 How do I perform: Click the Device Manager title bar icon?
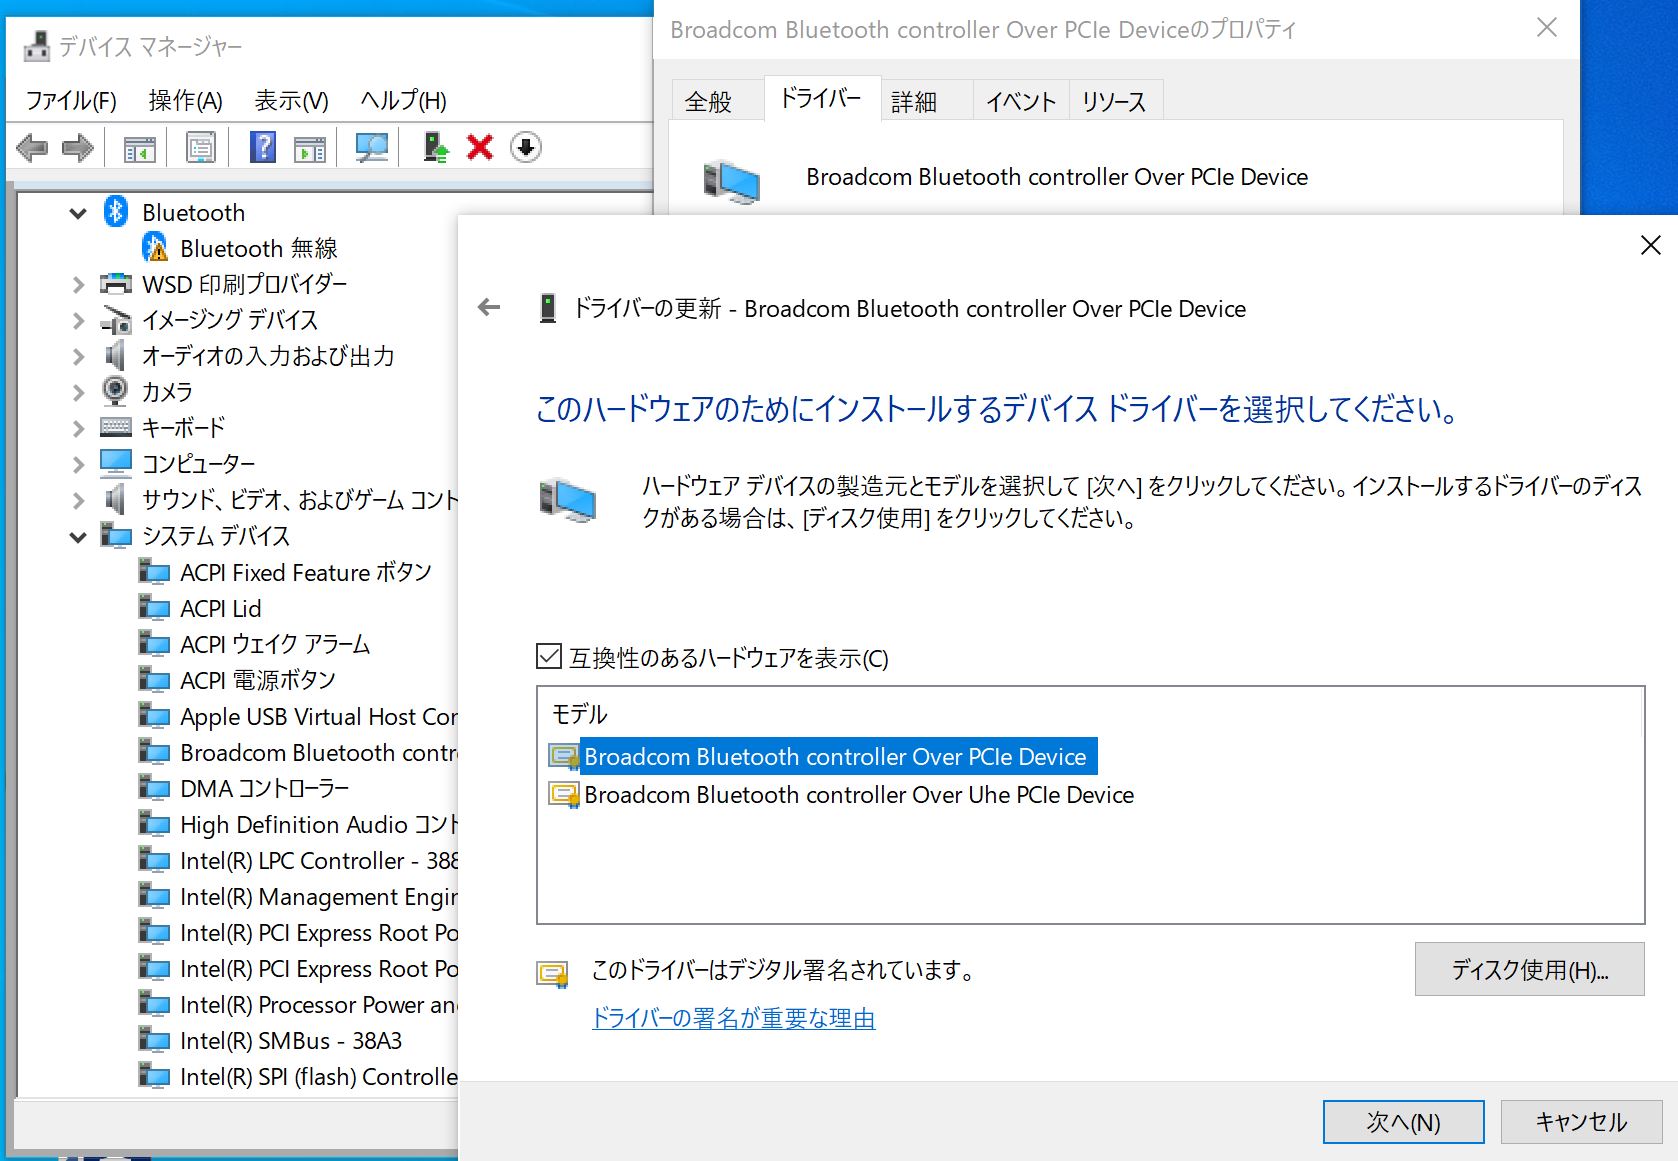[36, 46]
